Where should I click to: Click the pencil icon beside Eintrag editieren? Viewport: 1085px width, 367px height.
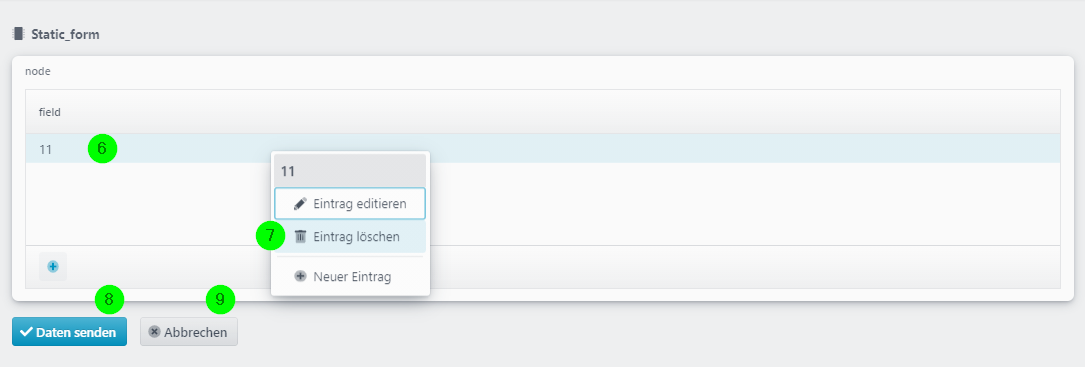[x=300, y=204]
